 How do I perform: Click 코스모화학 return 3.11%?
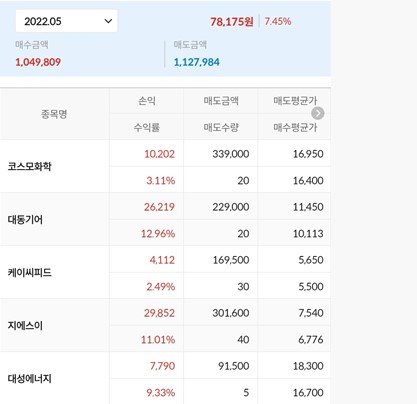pyautogui.click(x=161, y=180)
